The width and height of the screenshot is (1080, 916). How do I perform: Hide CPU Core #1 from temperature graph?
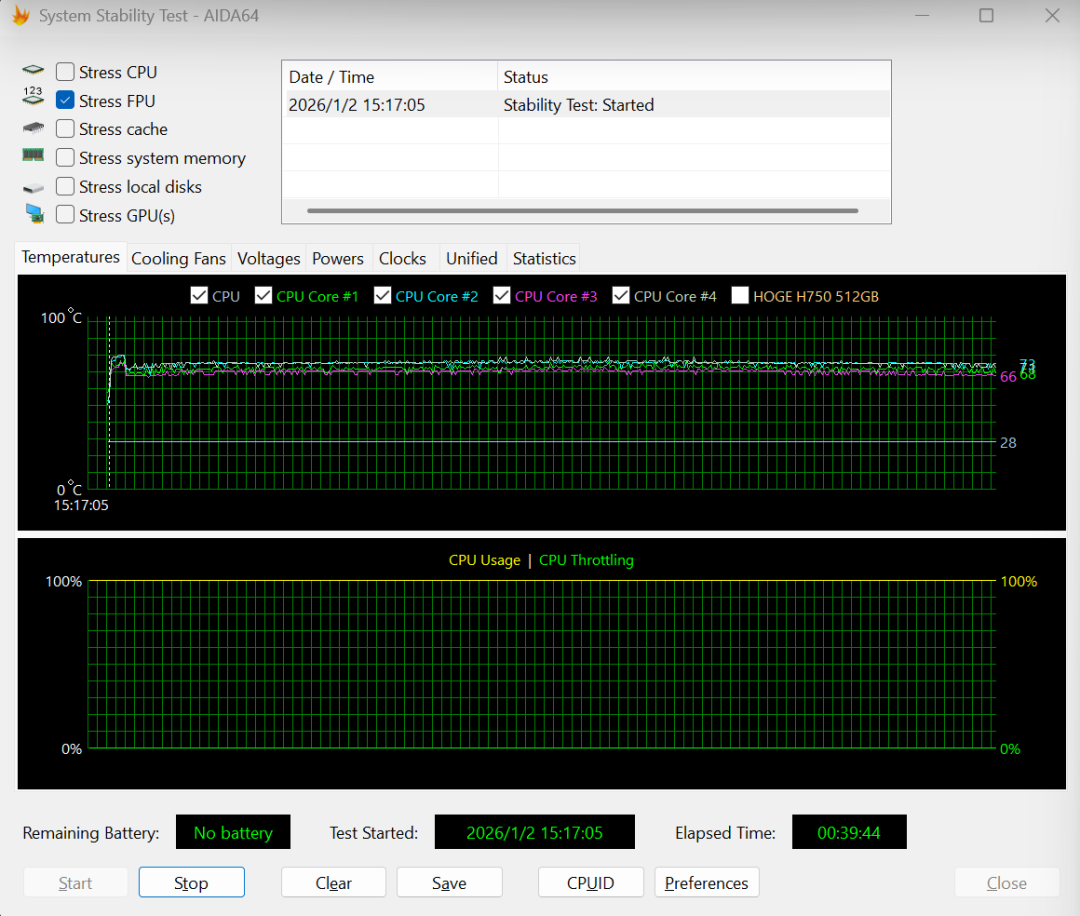264,296
